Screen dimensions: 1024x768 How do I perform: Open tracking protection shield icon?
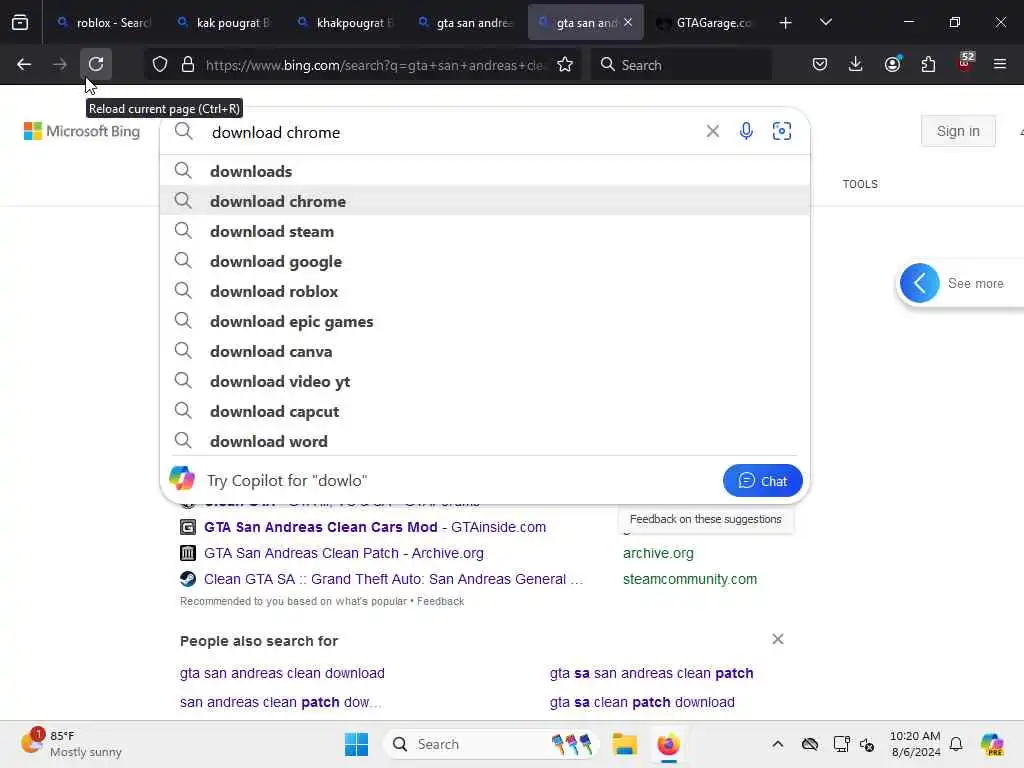(160, 64)
